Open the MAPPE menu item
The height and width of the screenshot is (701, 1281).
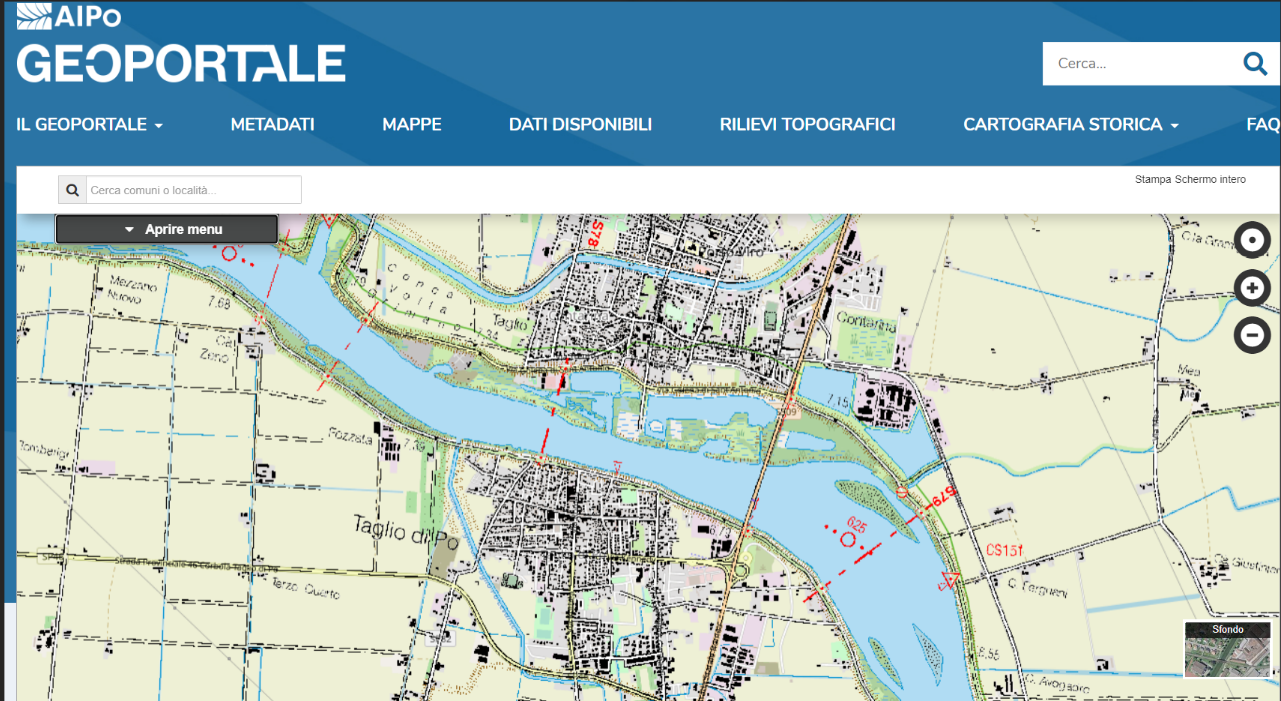click(x=411, y=125)
